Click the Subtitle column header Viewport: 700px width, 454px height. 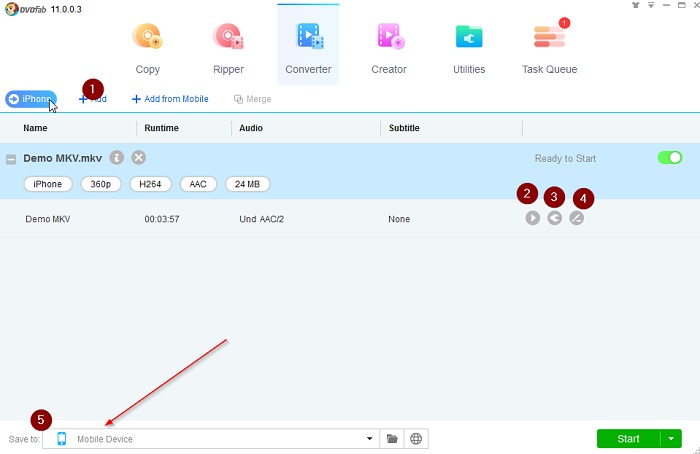point(404,128)
